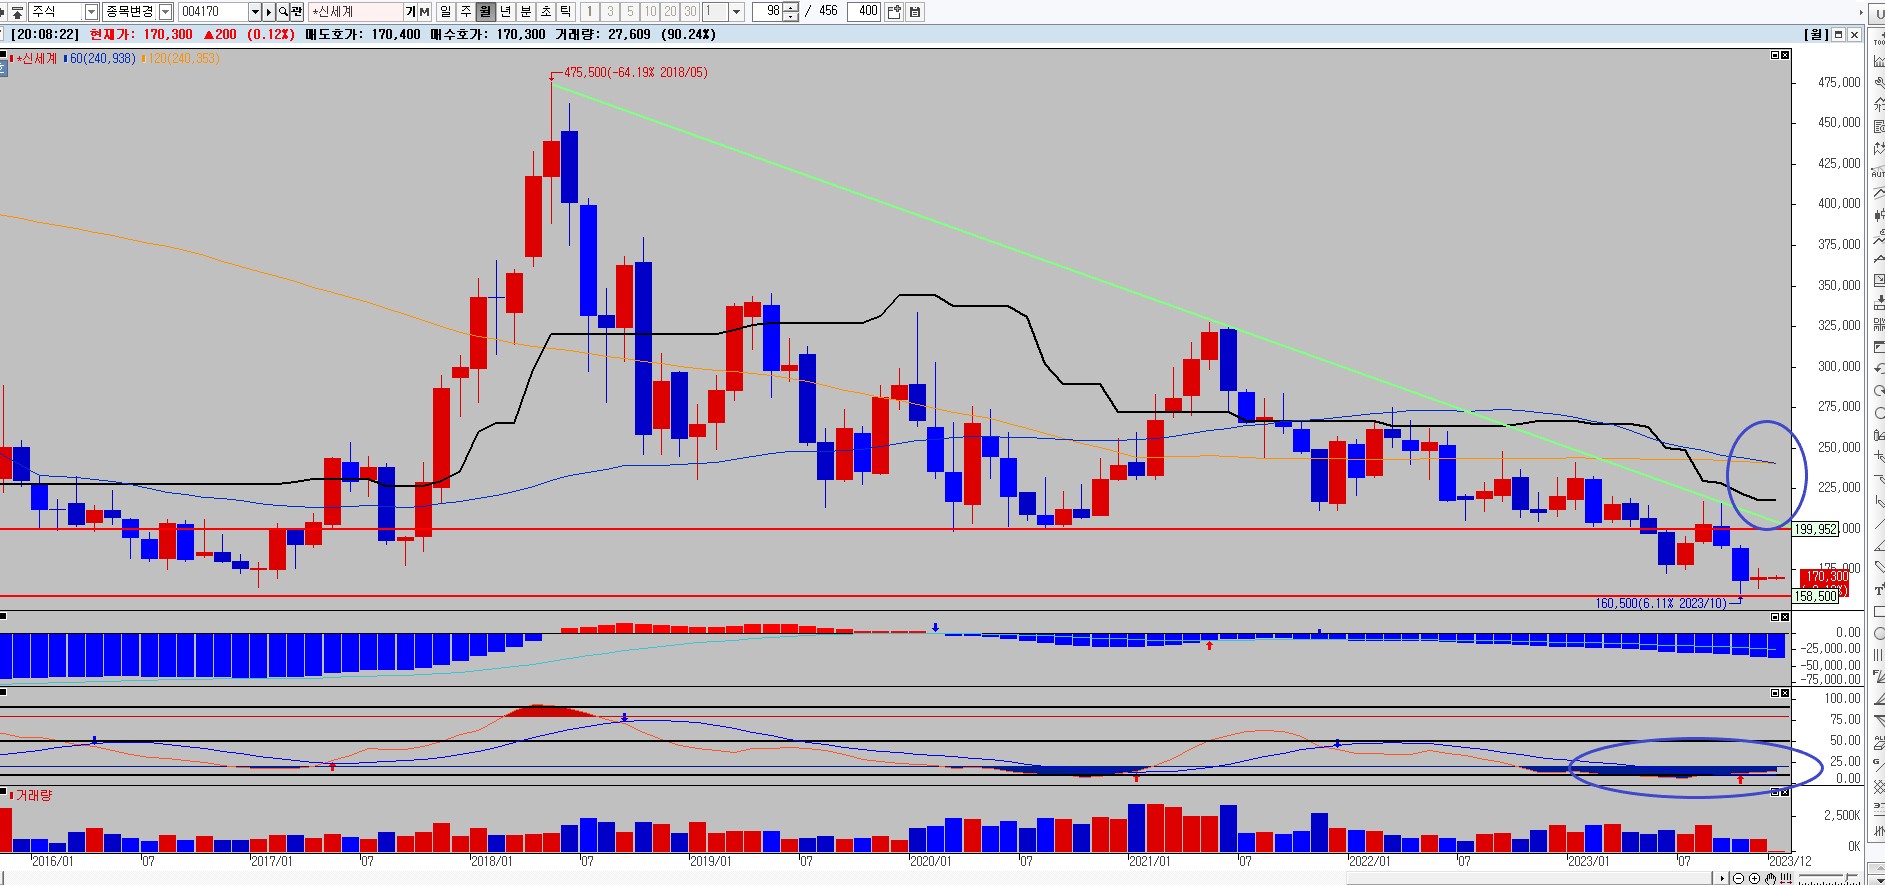This screenshot has height=885, width=1885.
Task: Select the monthly 월 period button
Action: click(x=486, y=11)
